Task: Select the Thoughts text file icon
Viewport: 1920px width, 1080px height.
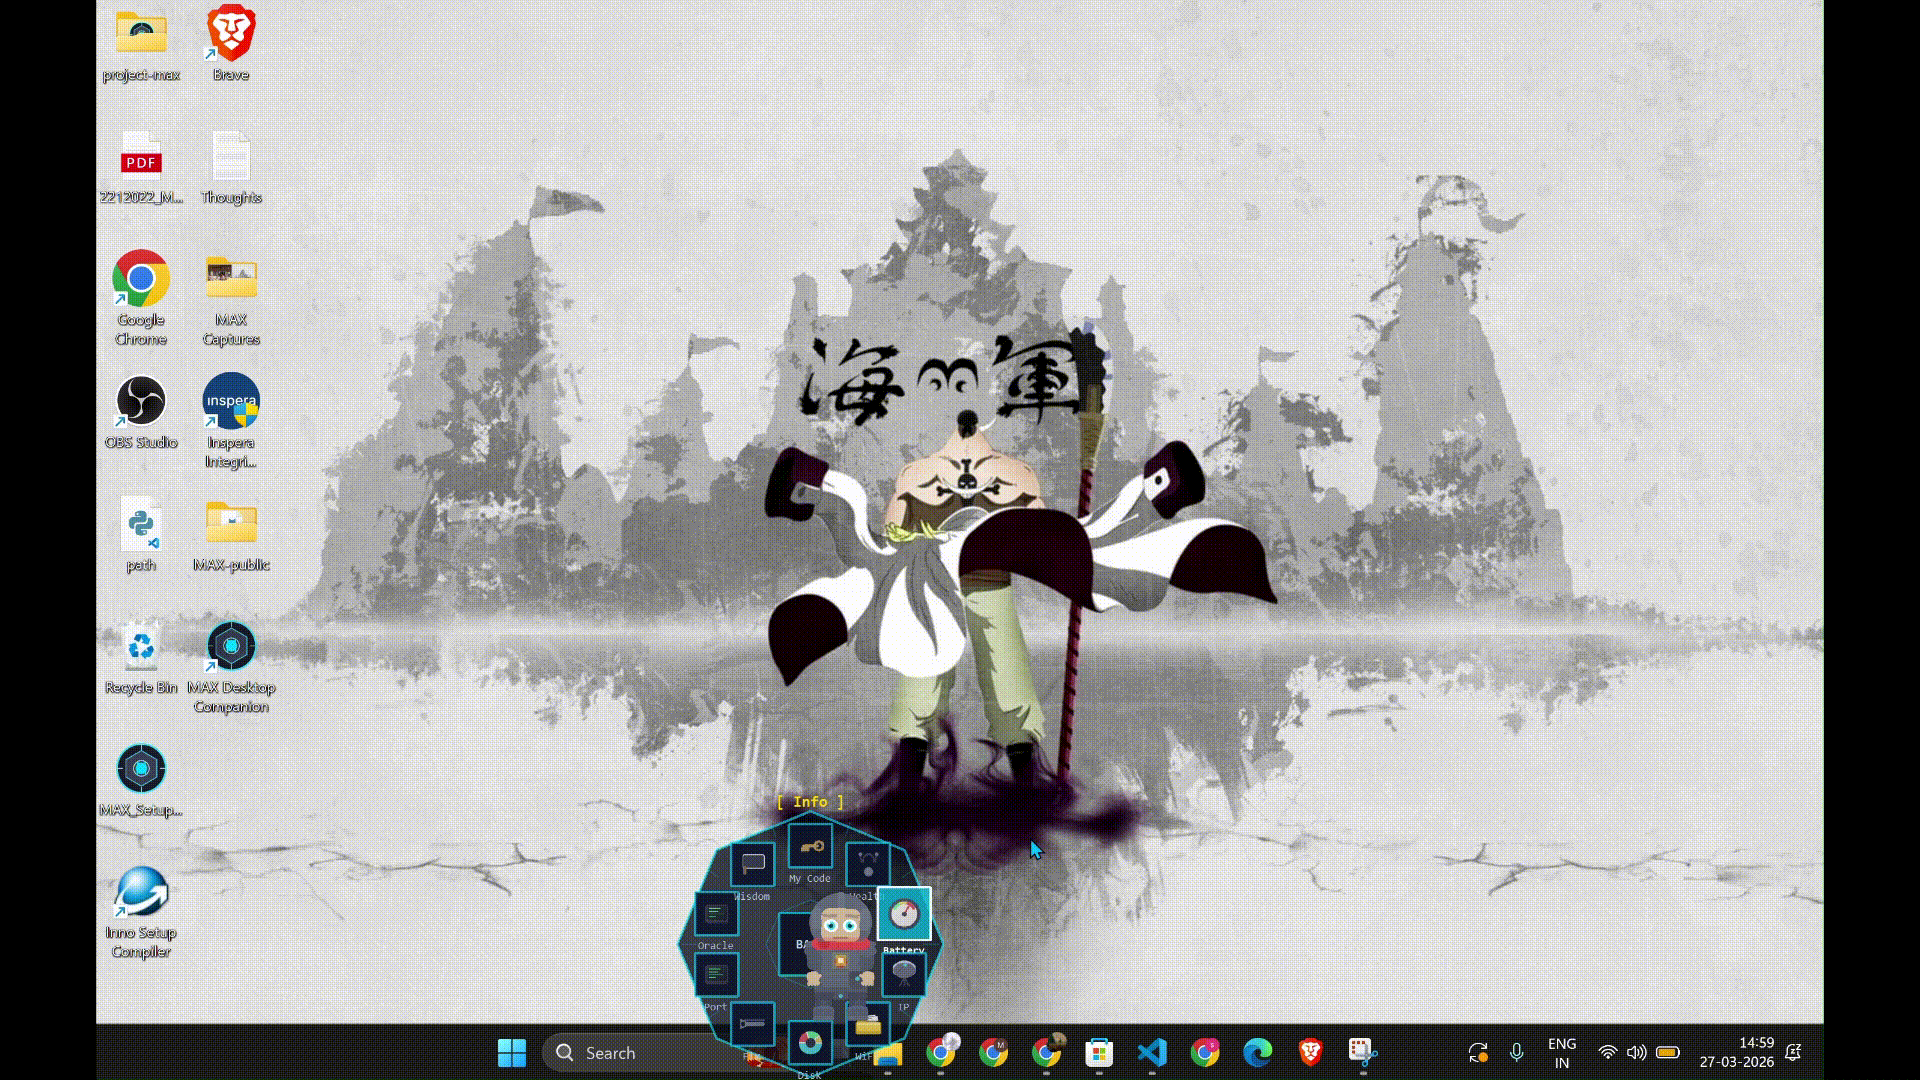Action: (x=231, y=168)
